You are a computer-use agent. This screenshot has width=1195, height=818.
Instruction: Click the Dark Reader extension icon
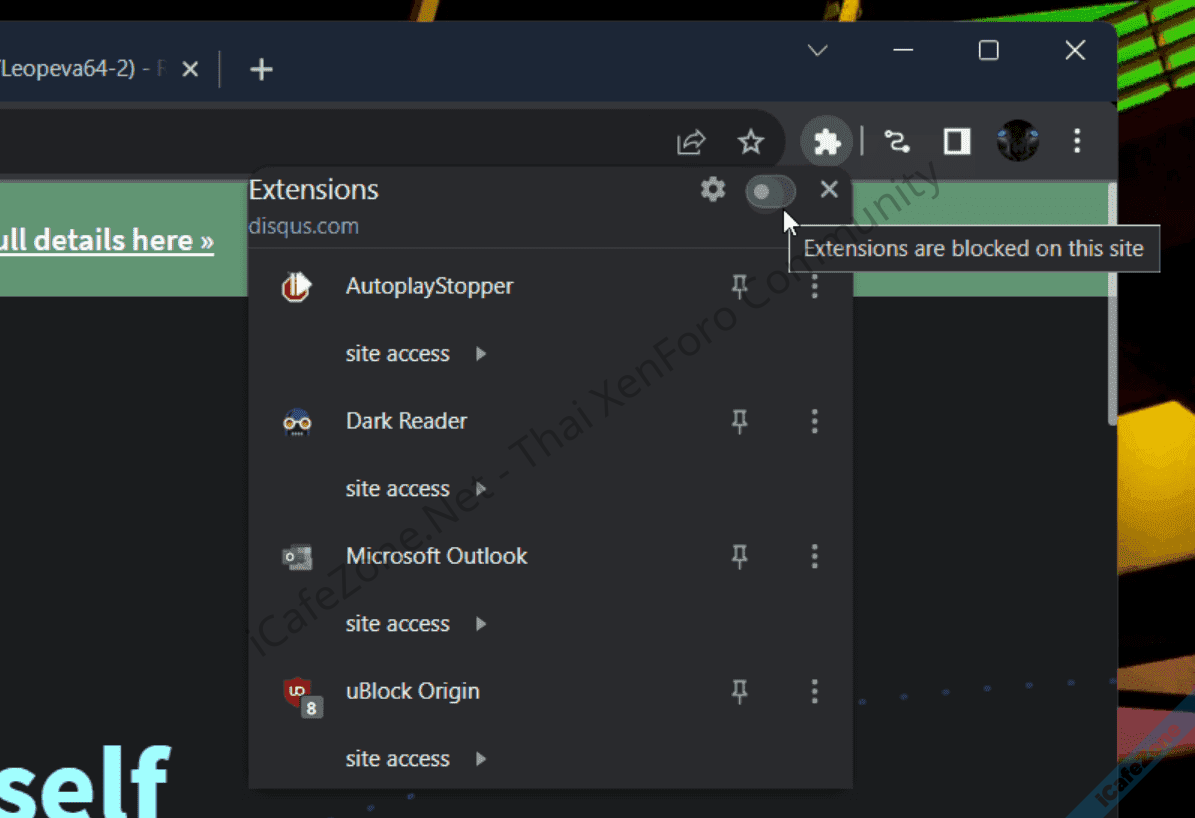pos(297,422)
